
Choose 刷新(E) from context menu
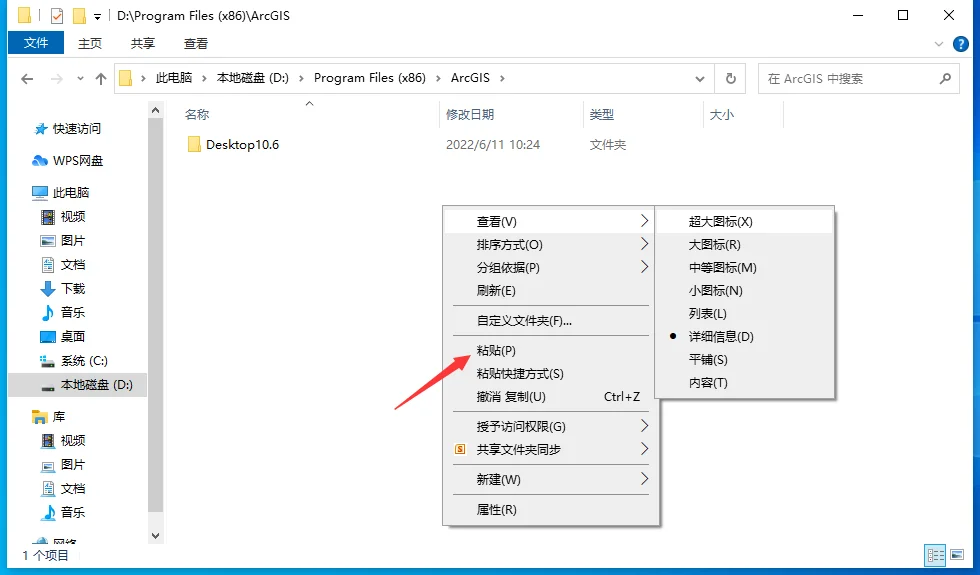coord(549,291)
